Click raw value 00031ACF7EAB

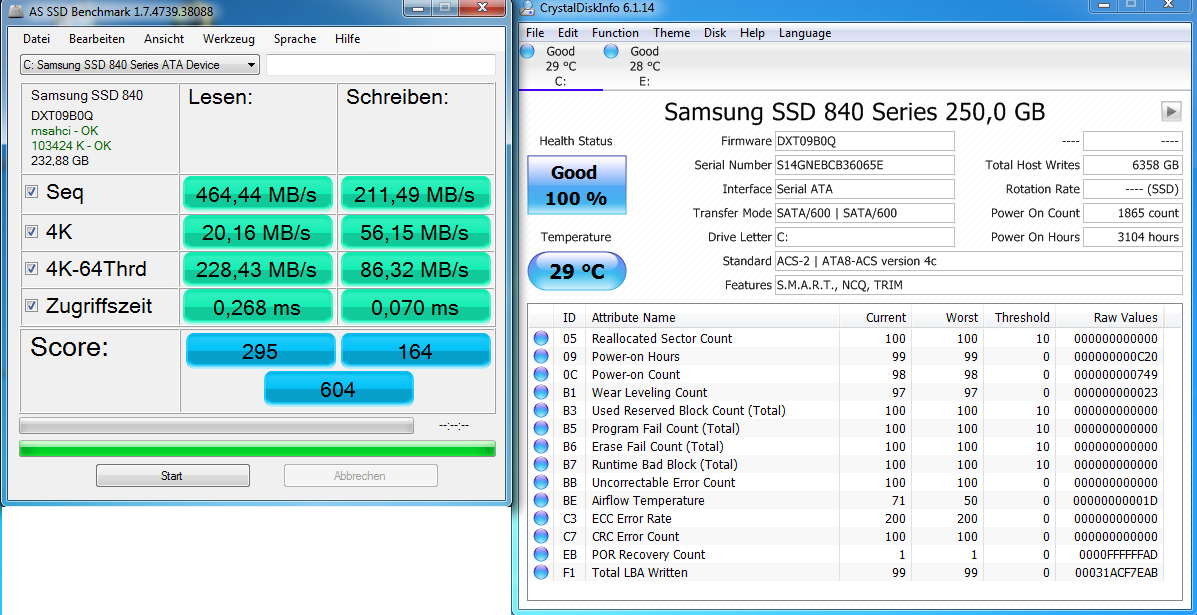click(x=1117, y=572)
